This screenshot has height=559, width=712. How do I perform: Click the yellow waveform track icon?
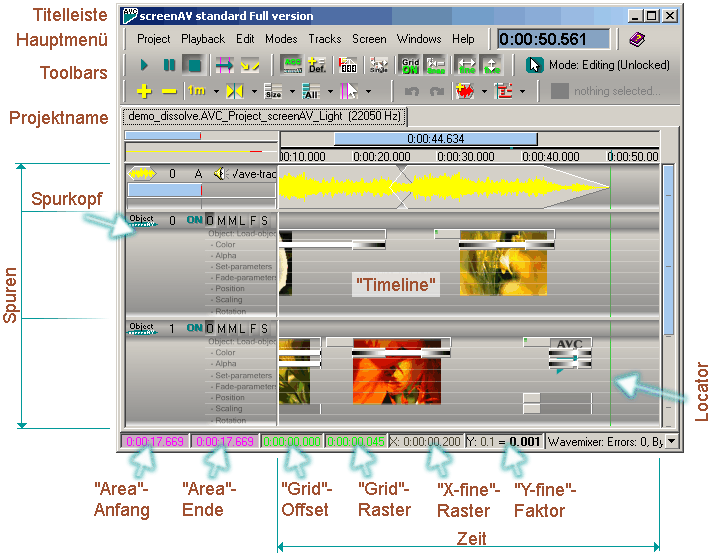coord(142,173)
